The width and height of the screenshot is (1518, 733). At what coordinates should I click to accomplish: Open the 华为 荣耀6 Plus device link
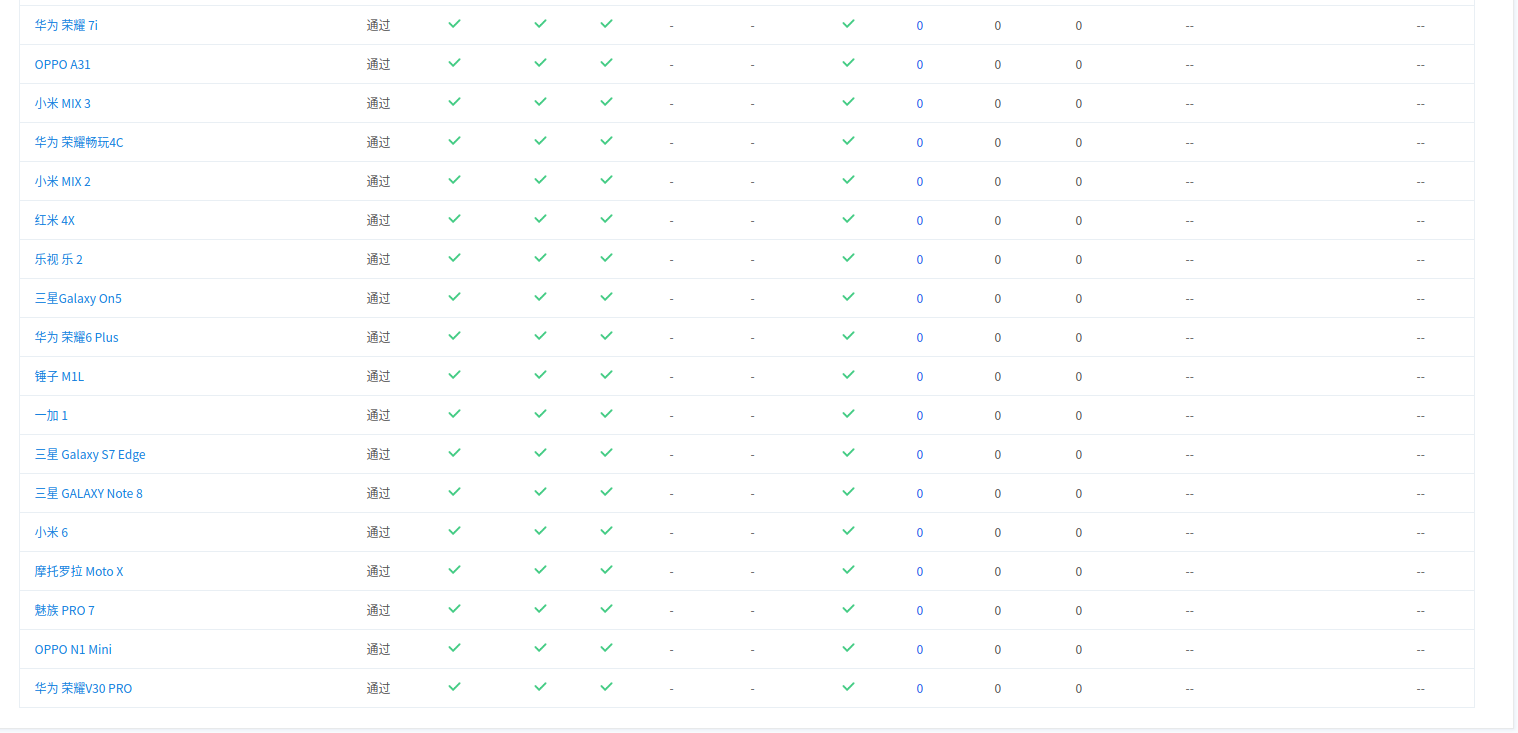[77, 337]
